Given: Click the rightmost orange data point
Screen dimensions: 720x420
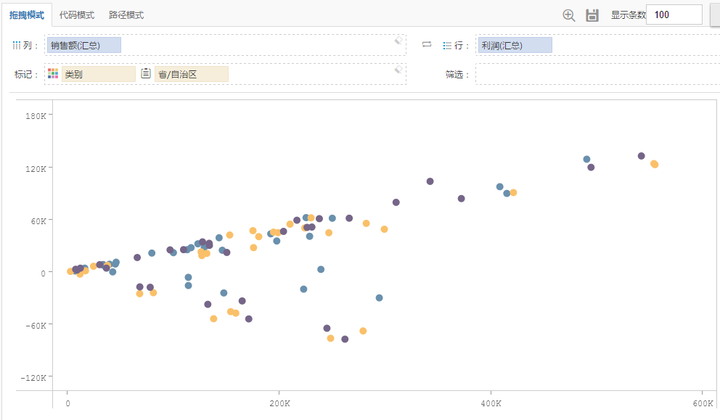Looking at the screenshot, I should point(654,164).
